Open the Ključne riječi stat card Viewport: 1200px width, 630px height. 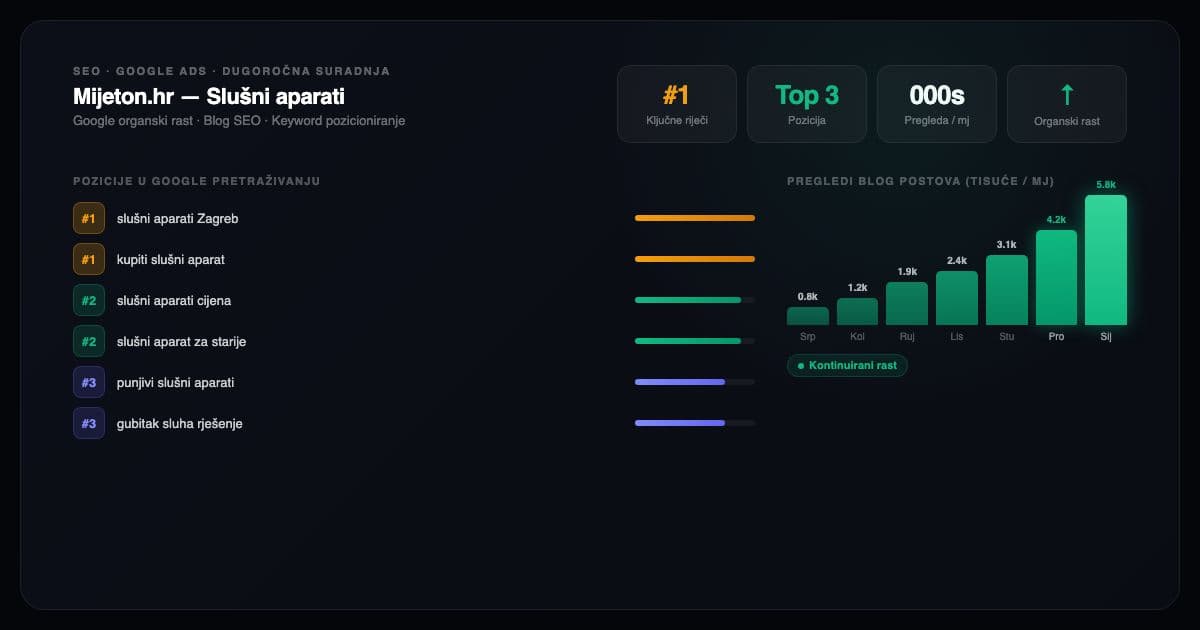coord(677,104)
